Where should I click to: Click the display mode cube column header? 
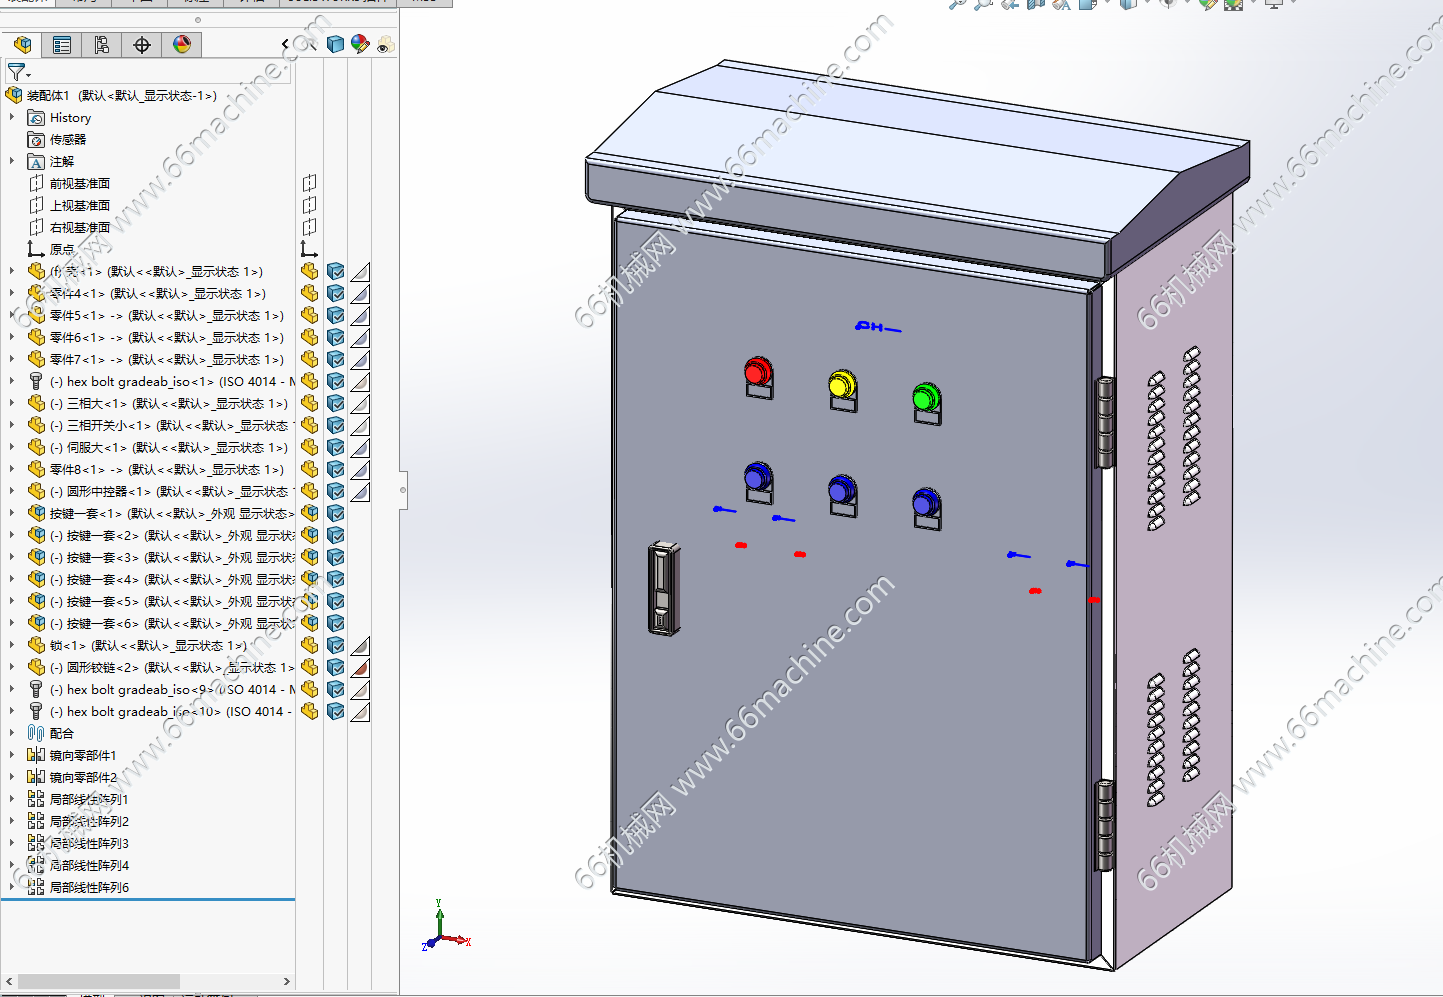click(335, 44)
